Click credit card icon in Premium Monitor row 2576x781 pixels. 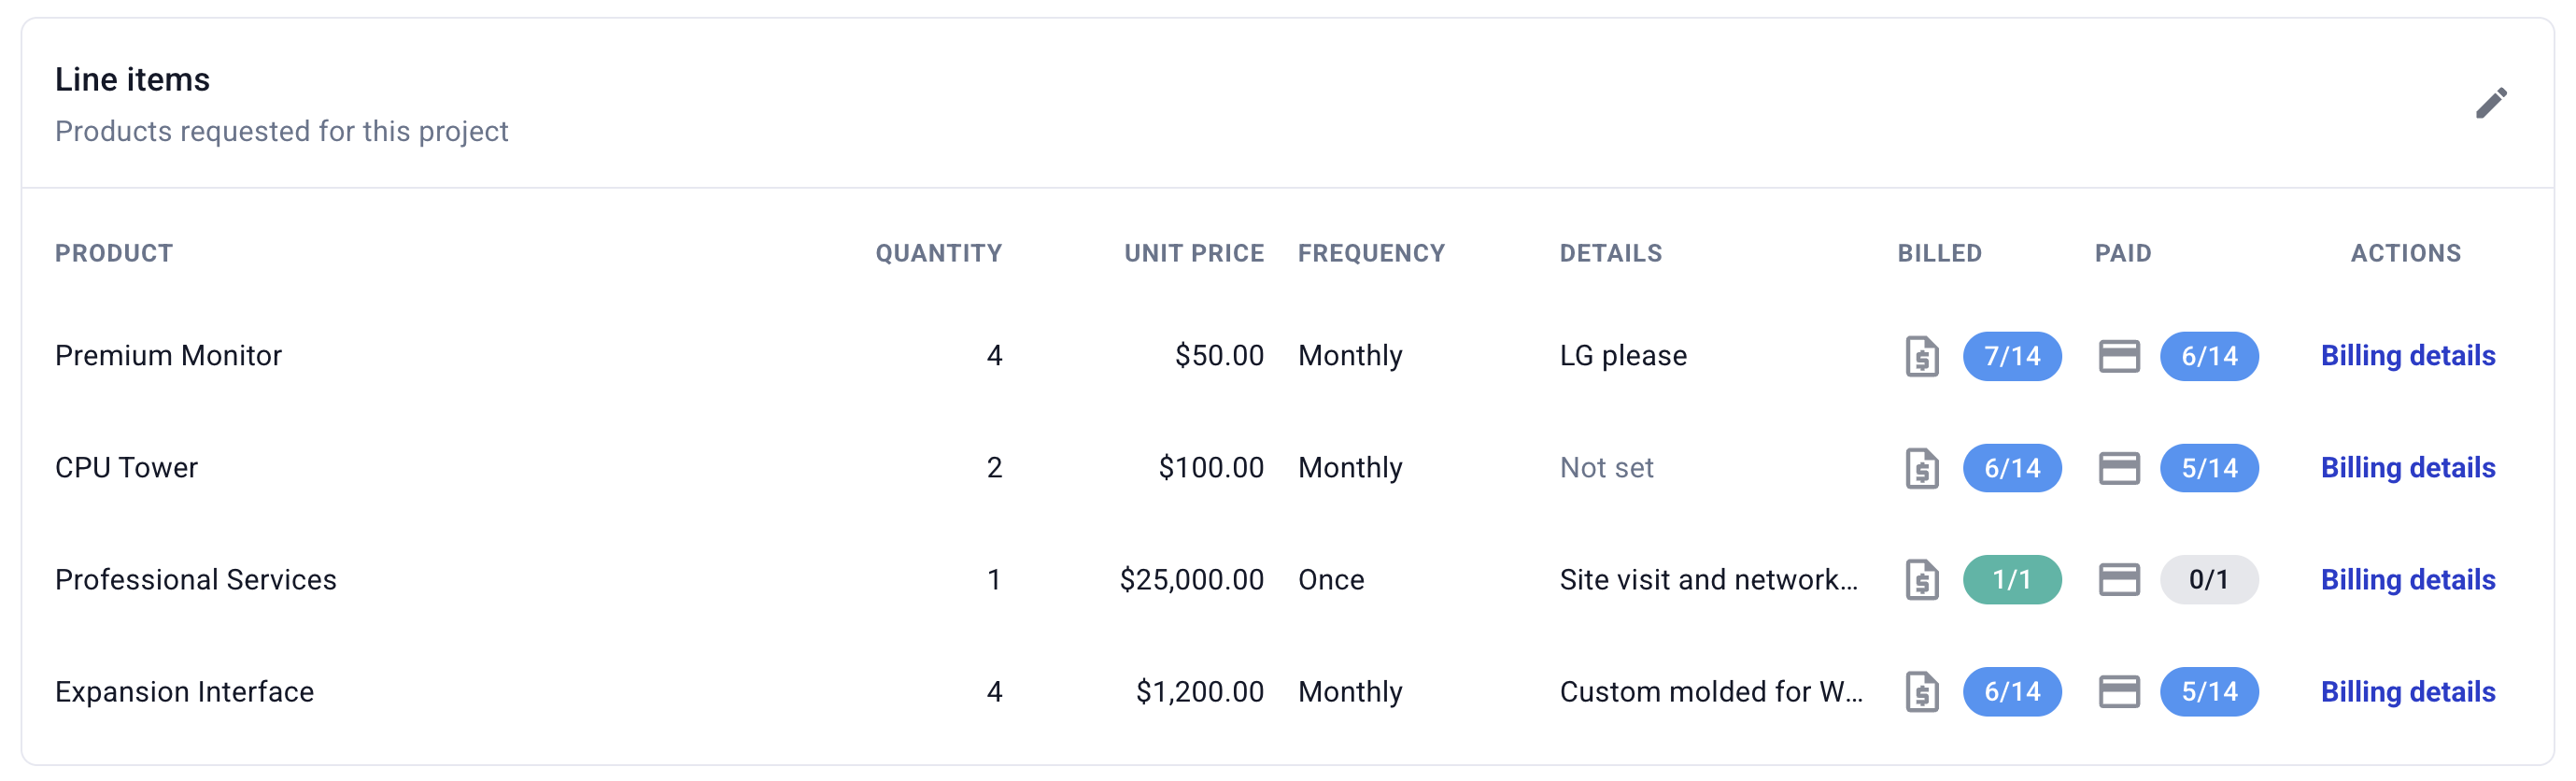tap(2119, 356)
